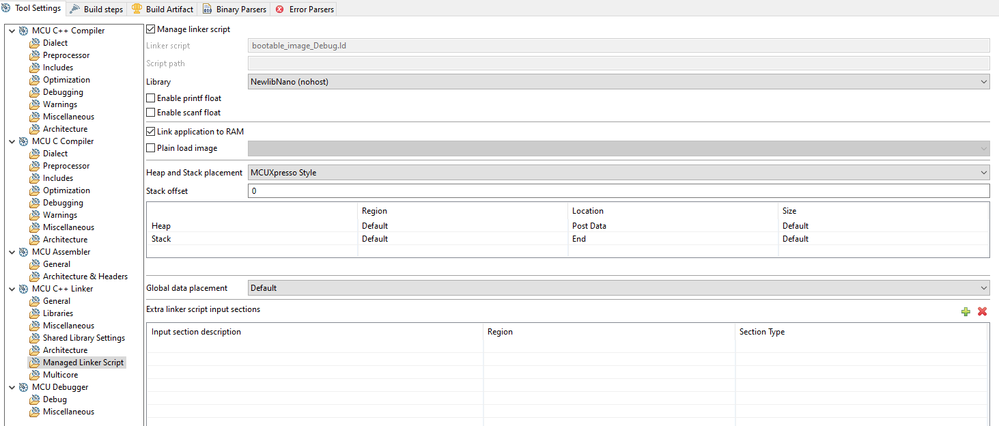Image resolution: width=999 pixels, height=426 pixels.
Task: Select the Tool Settings tab
Action: 32,8
